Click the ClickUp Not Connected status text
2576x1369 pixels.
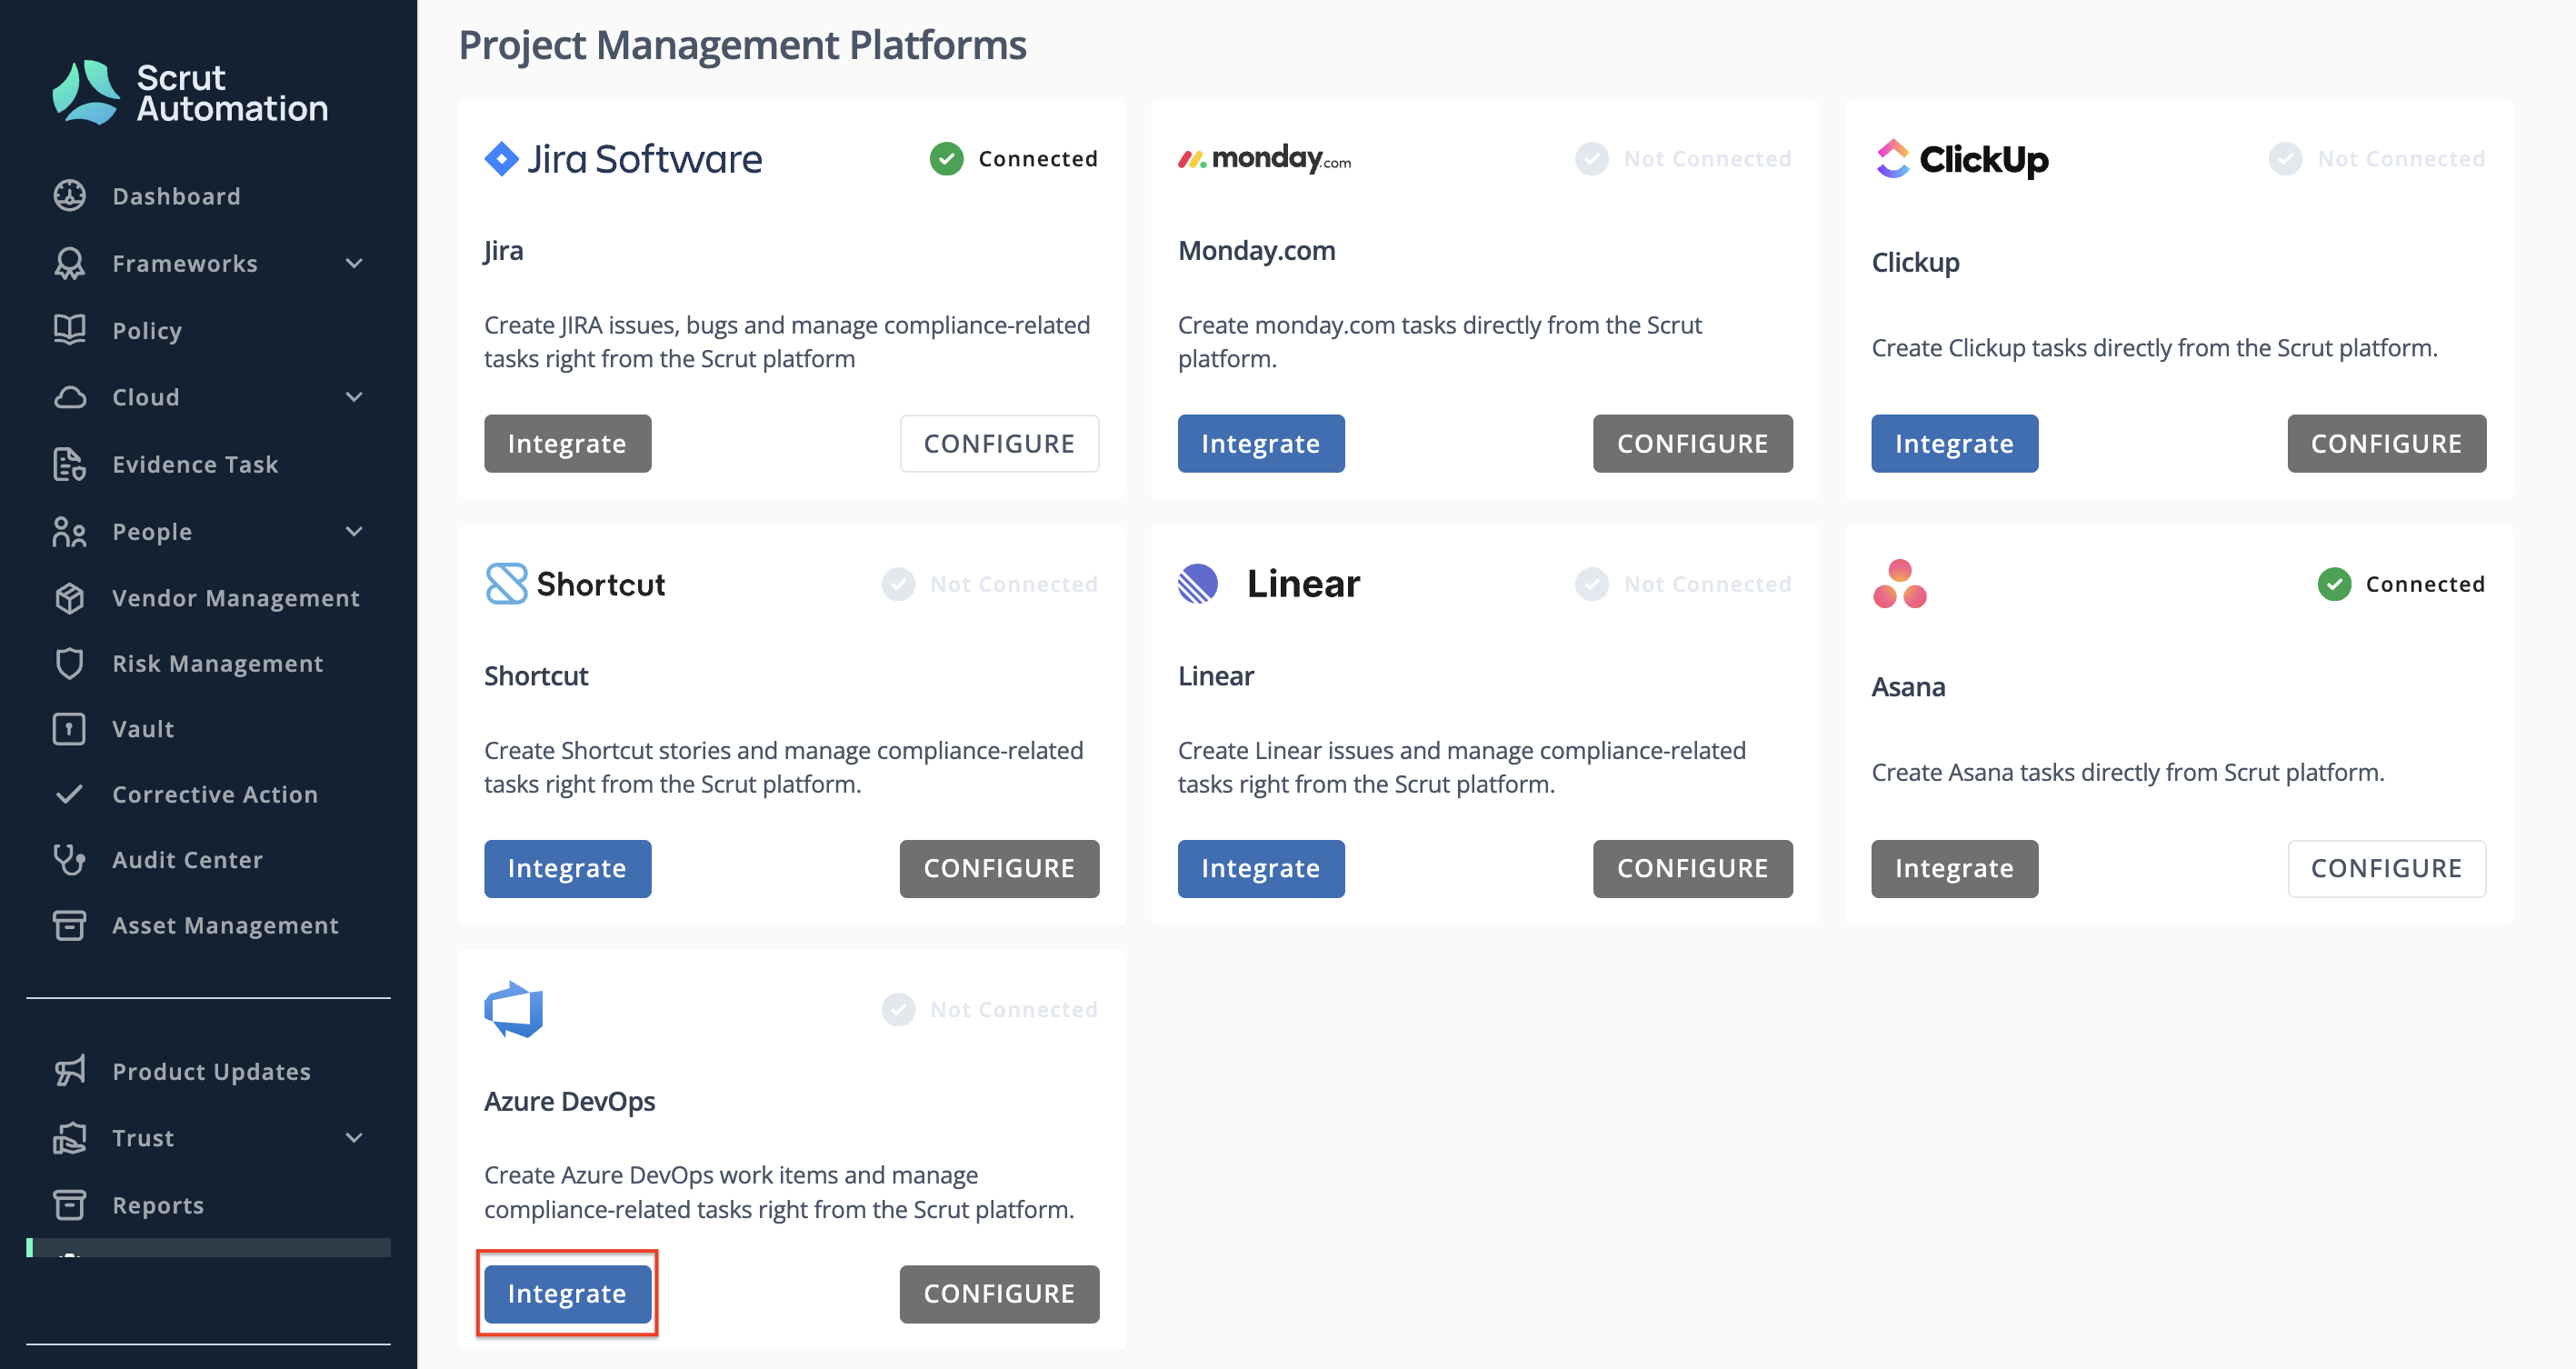pyautogui.click(x=2401, y=158)
